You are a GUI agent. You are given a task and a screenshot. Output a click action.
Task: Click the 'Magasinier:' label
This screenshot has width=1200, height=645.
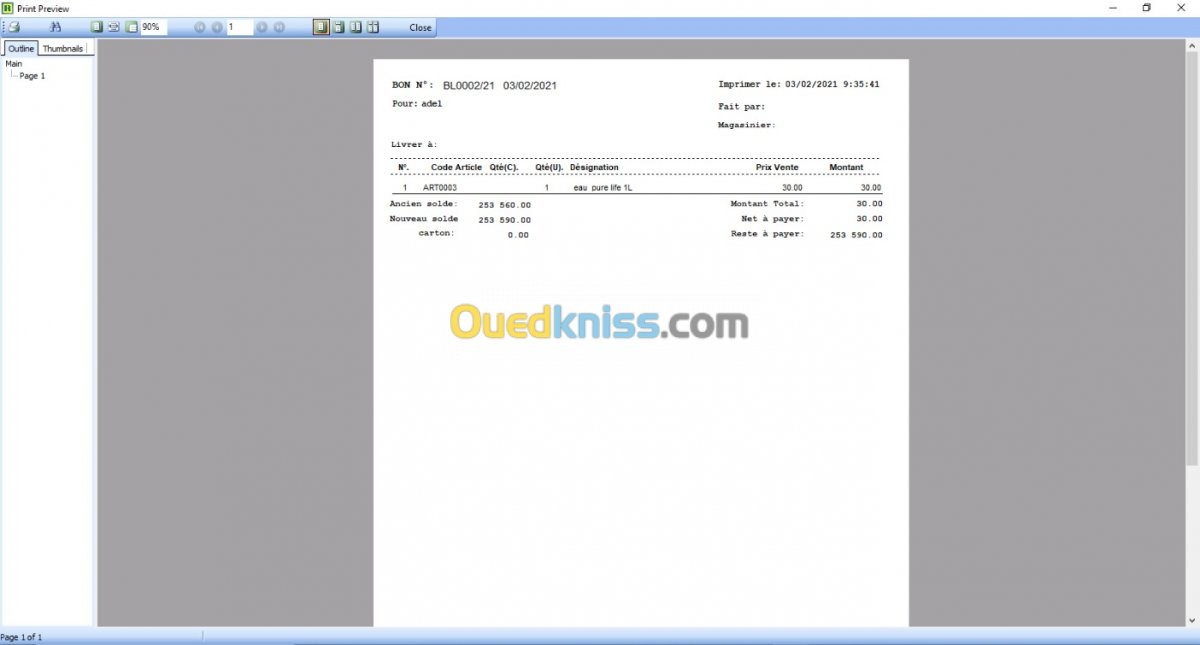[x=747, y=125]
